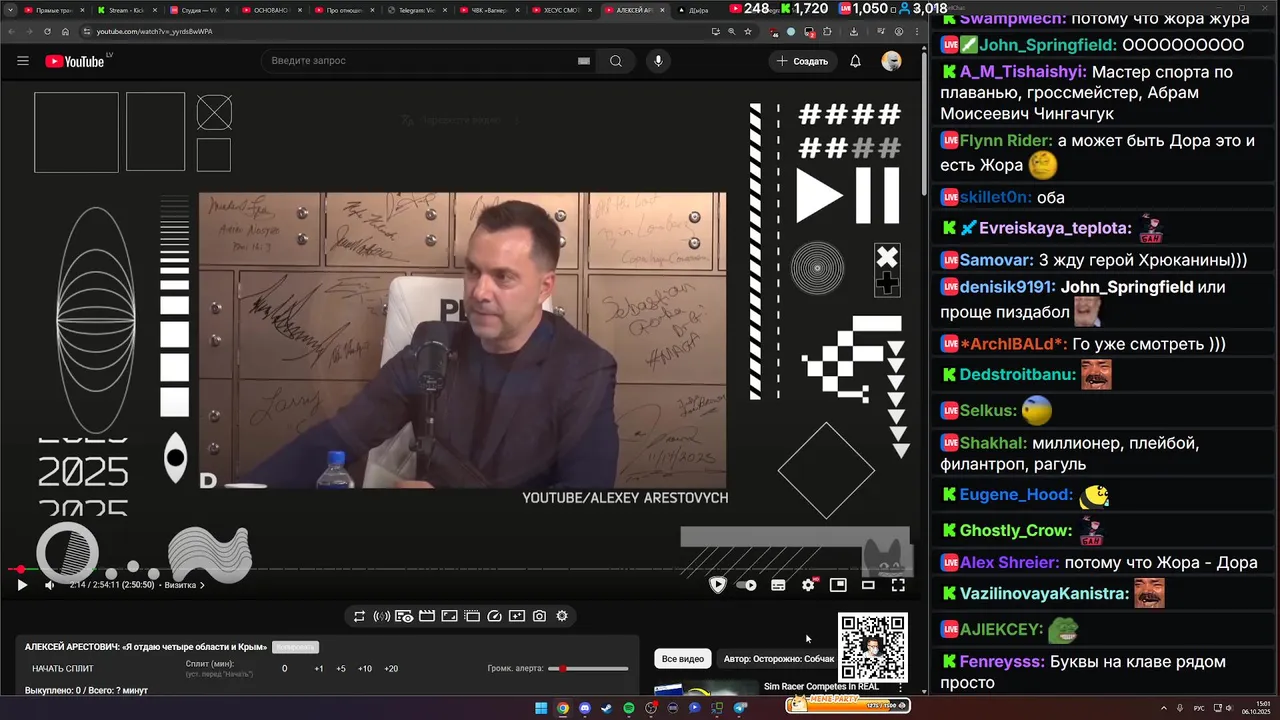Click chat username Eugene_Hood
This screenshot has width=1280, height=720.
[1016, 495]
